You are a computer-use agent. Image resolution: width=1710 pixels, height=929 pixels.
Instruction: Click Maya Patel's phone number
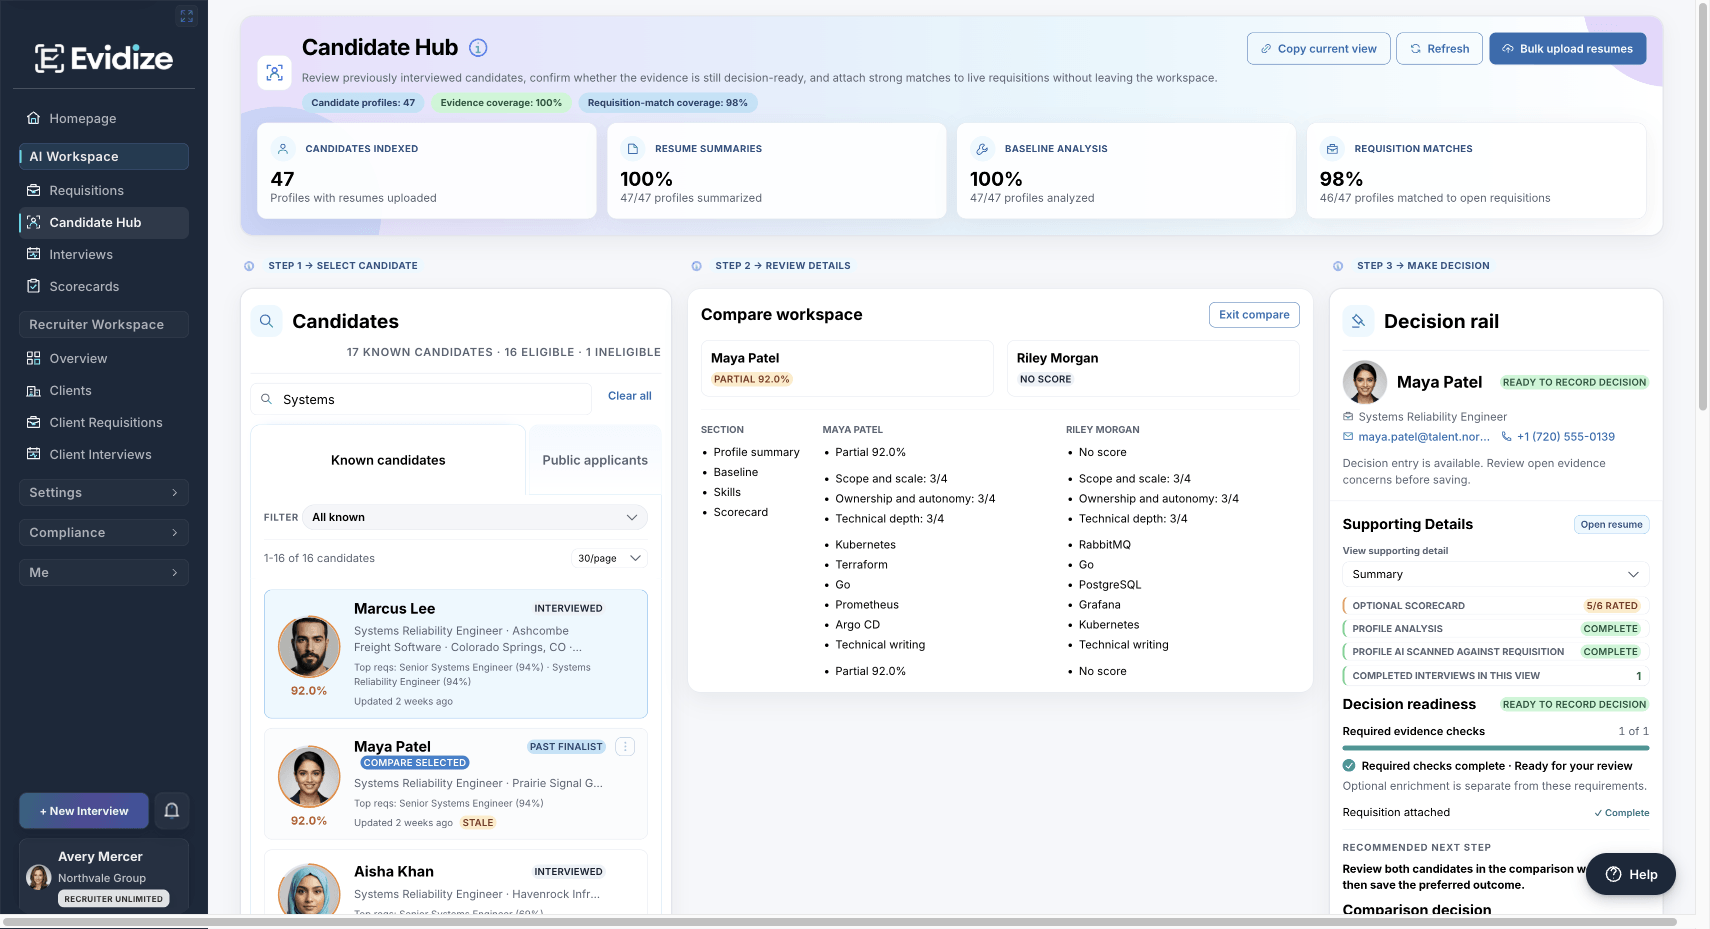pos(1566,437)
